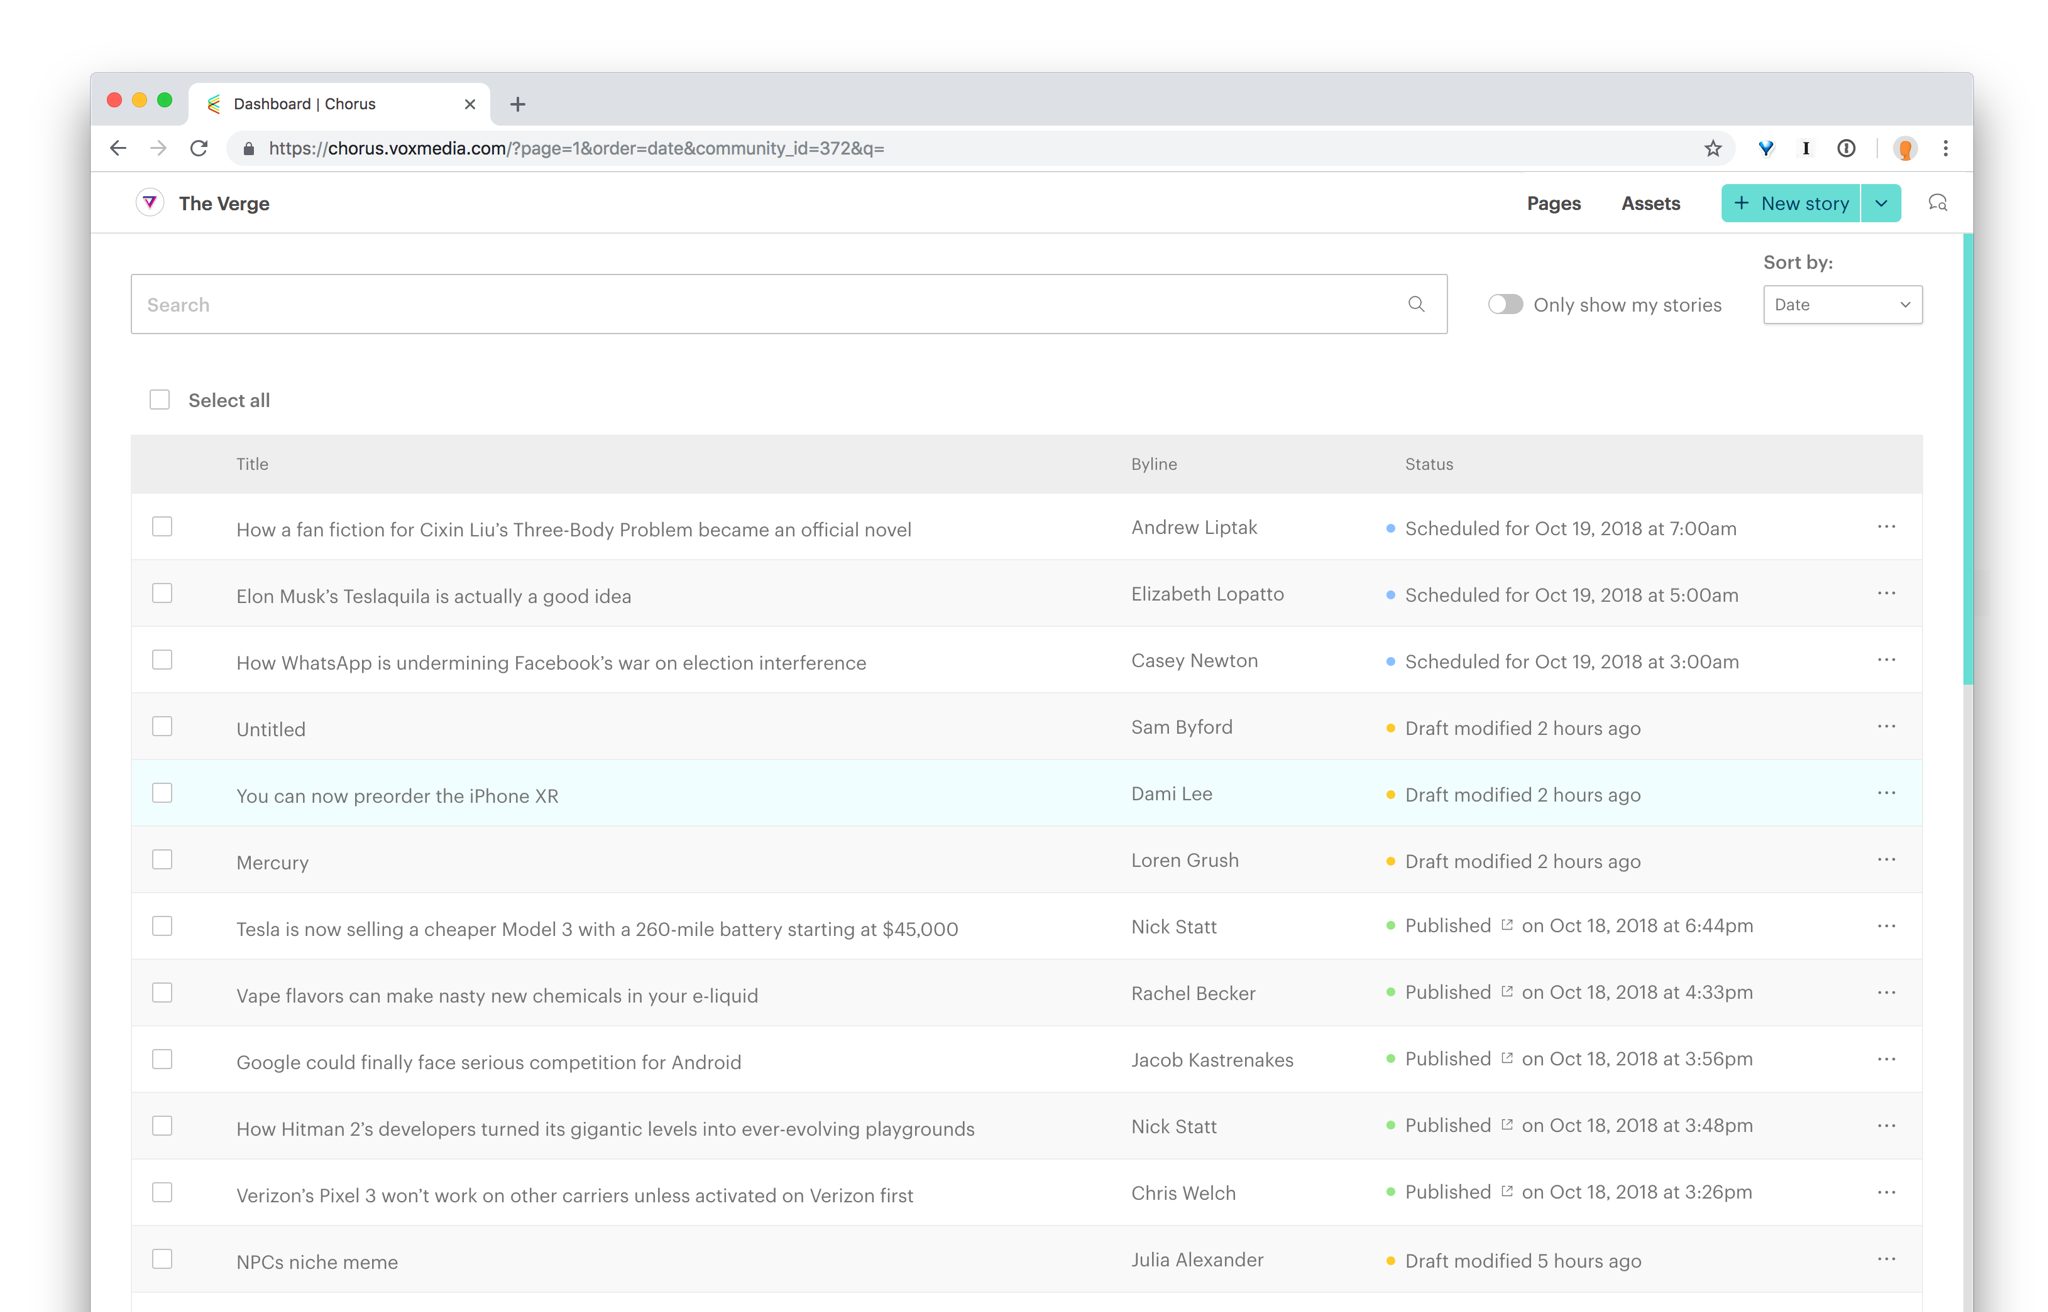2048x1312 pixels.
Task: Create a New story
Action: click(1790, 203)
